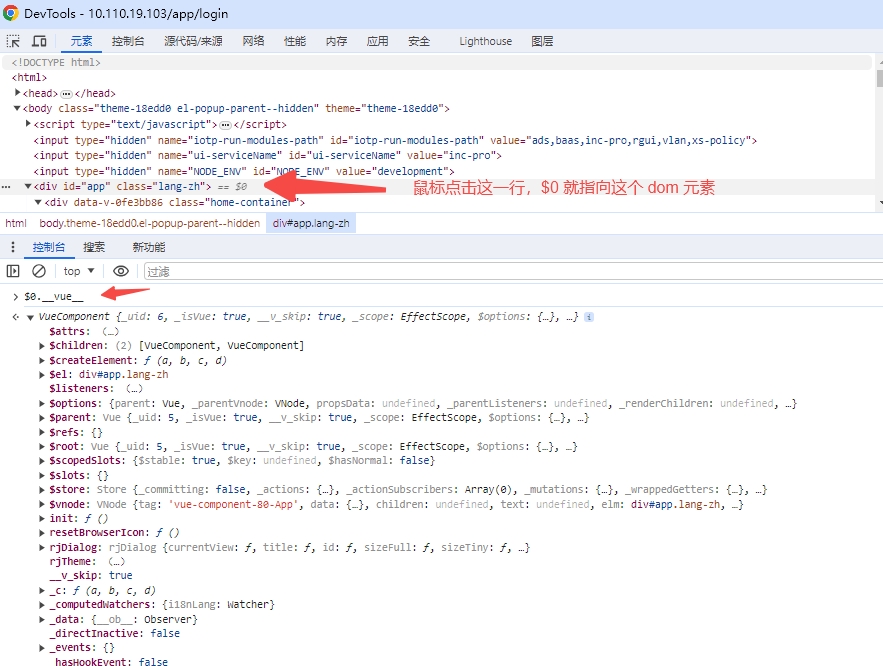883x666 pixels.
Task: Open the 源代码/来源 Sources tab
Action: point(193,41)
